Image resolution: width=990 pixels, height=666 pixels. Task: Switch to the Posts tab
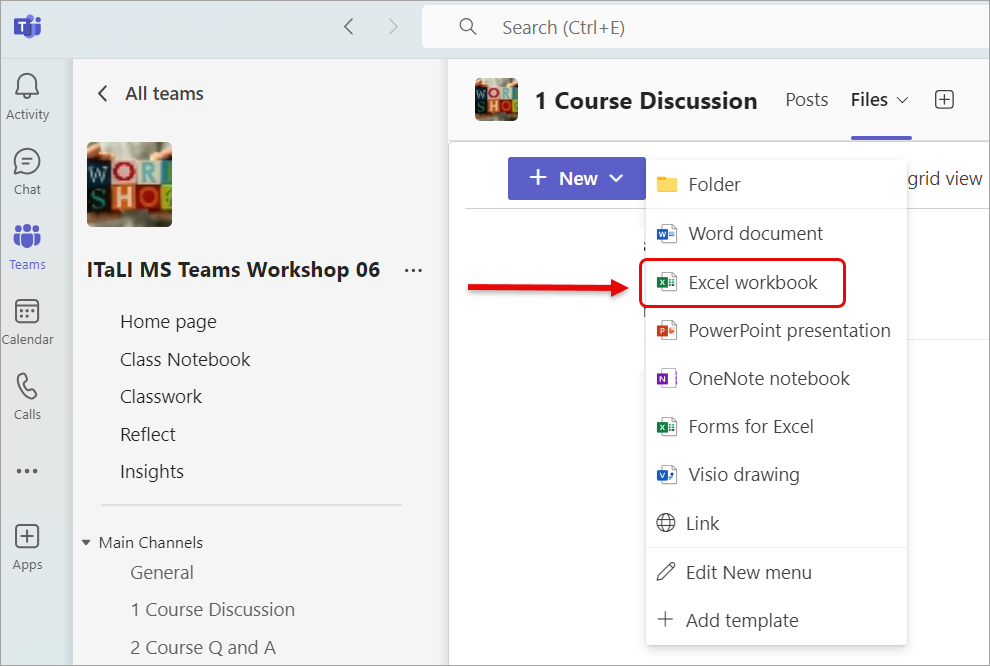pos(806,99)
